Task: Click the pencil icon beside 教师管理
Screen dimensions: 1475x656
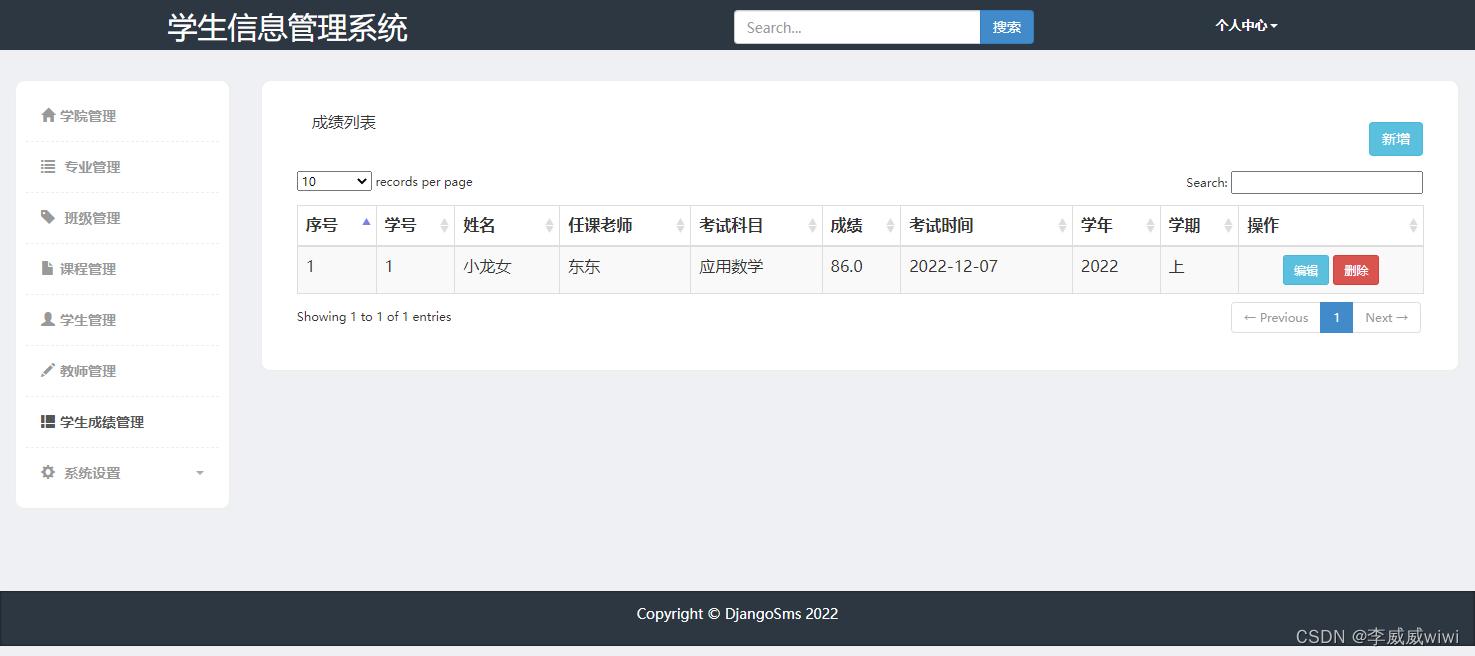Action: pyautogui.click(x=48, y=370)
